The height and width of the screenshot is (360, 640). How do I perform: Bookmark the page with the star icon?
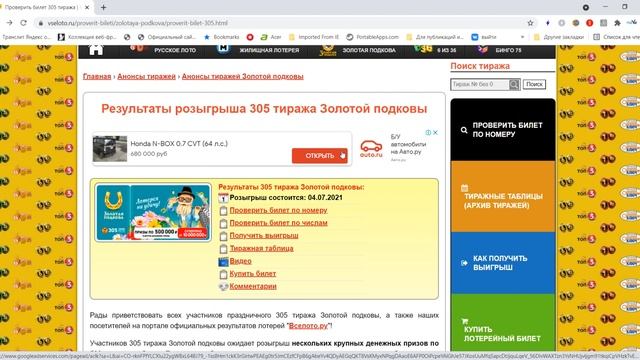click(x=530, y=23)
